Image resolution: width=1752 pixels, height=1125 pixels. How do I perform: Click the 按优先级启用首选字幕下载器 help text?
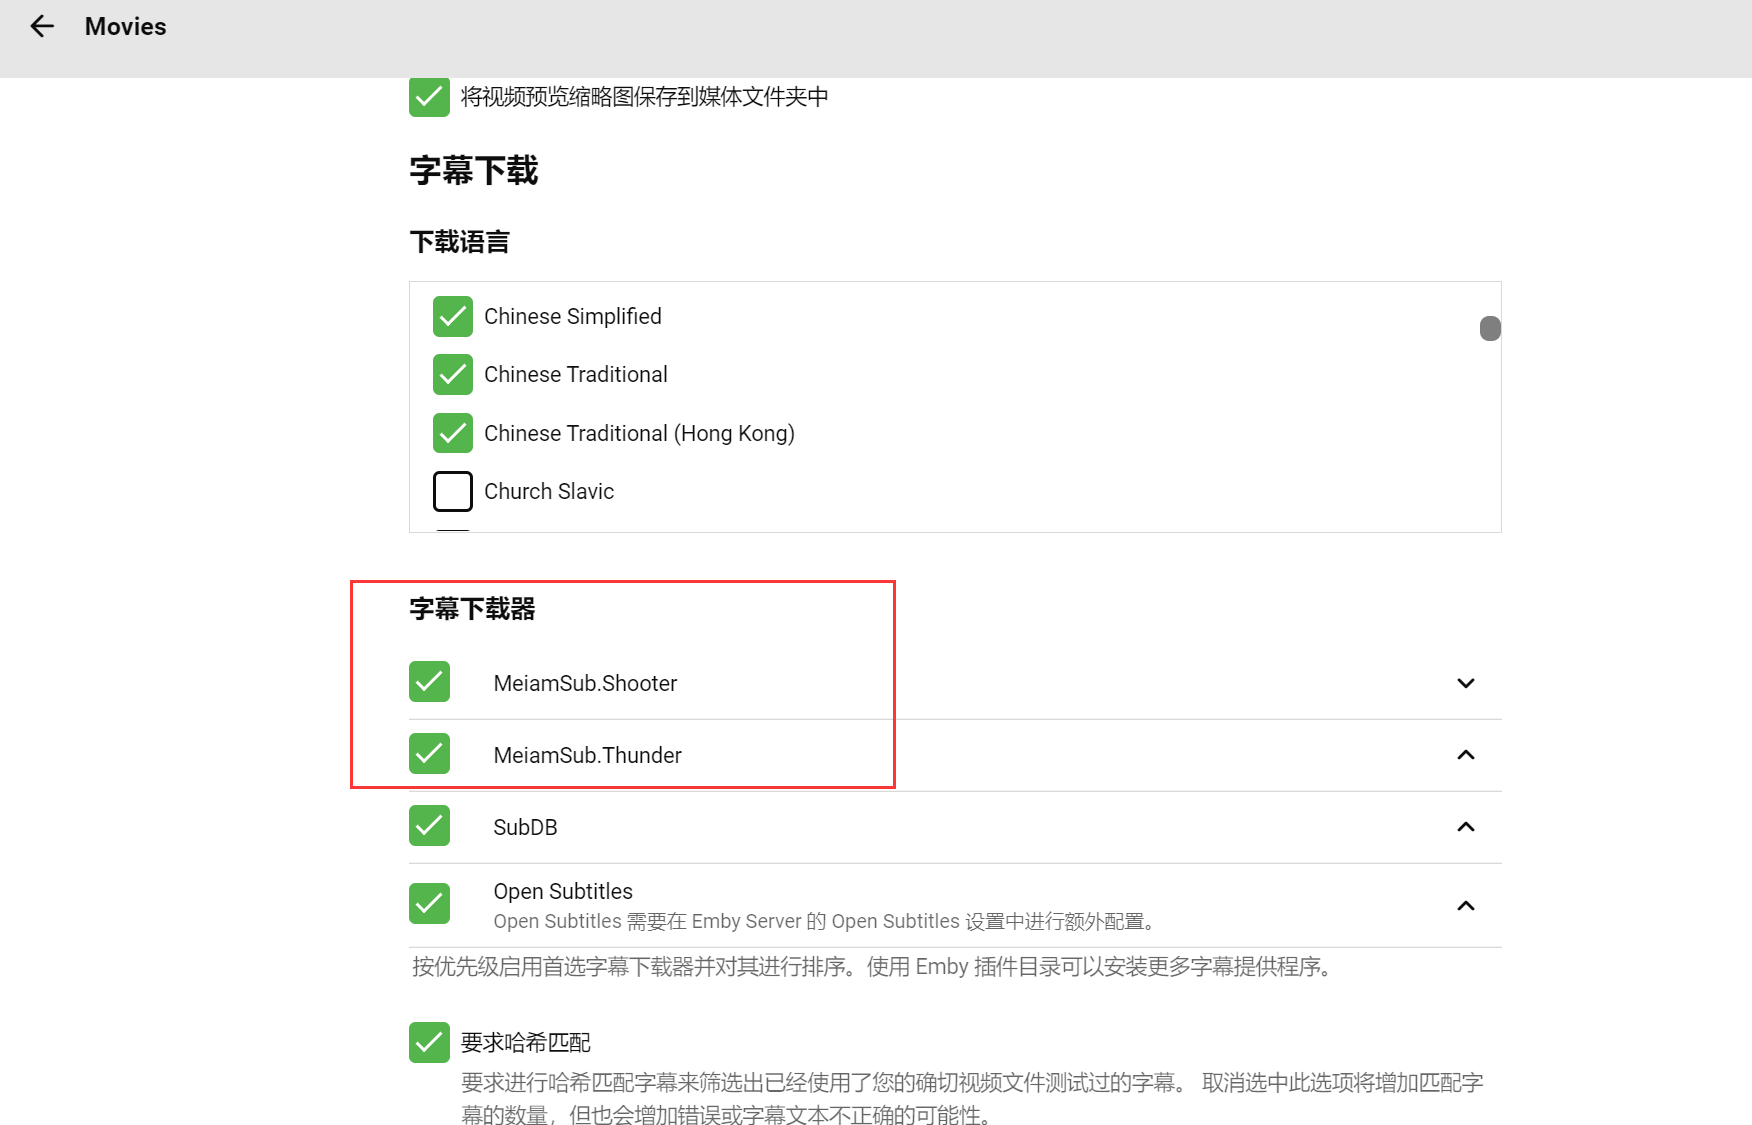pyautogui.click(x=872, y=967)
